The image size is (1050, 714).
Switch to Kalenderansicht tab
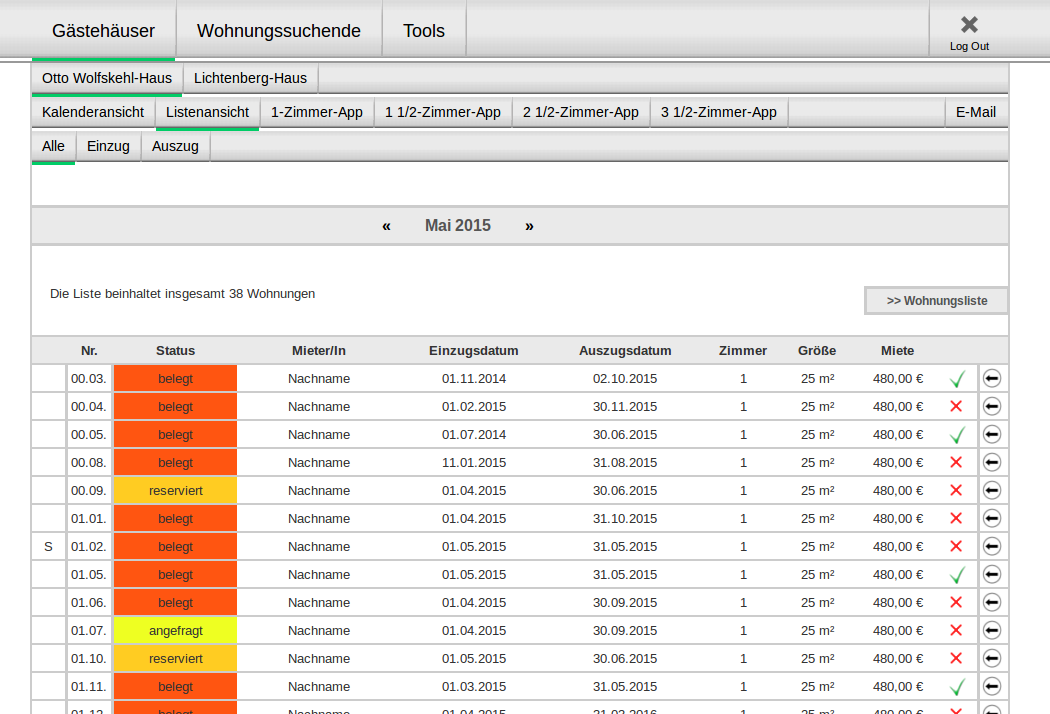point(93,112)
